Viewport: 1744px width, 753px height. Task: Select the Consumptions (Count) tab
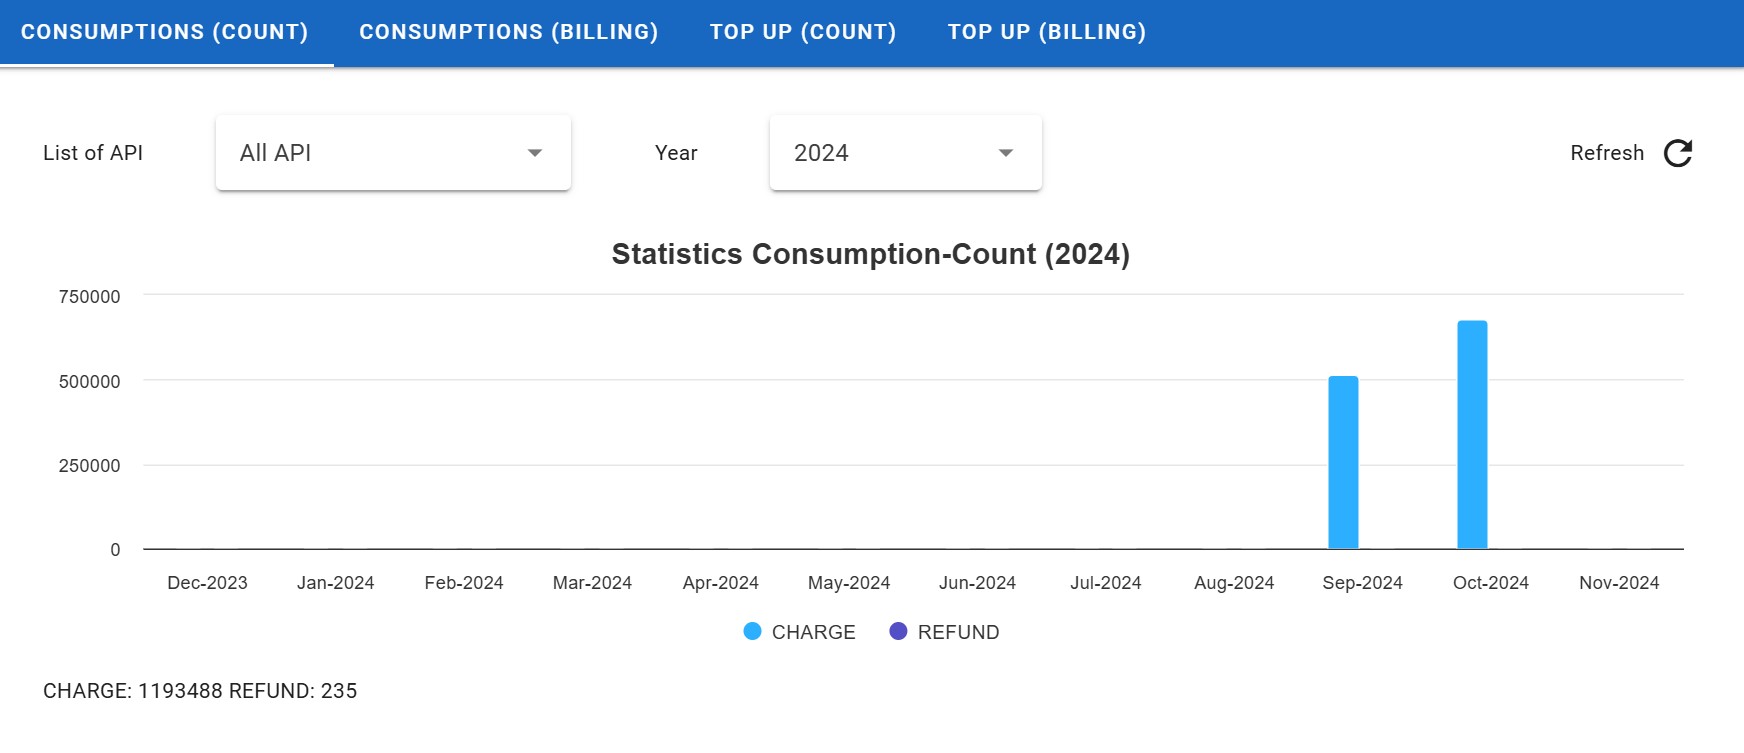pos(165,32)
